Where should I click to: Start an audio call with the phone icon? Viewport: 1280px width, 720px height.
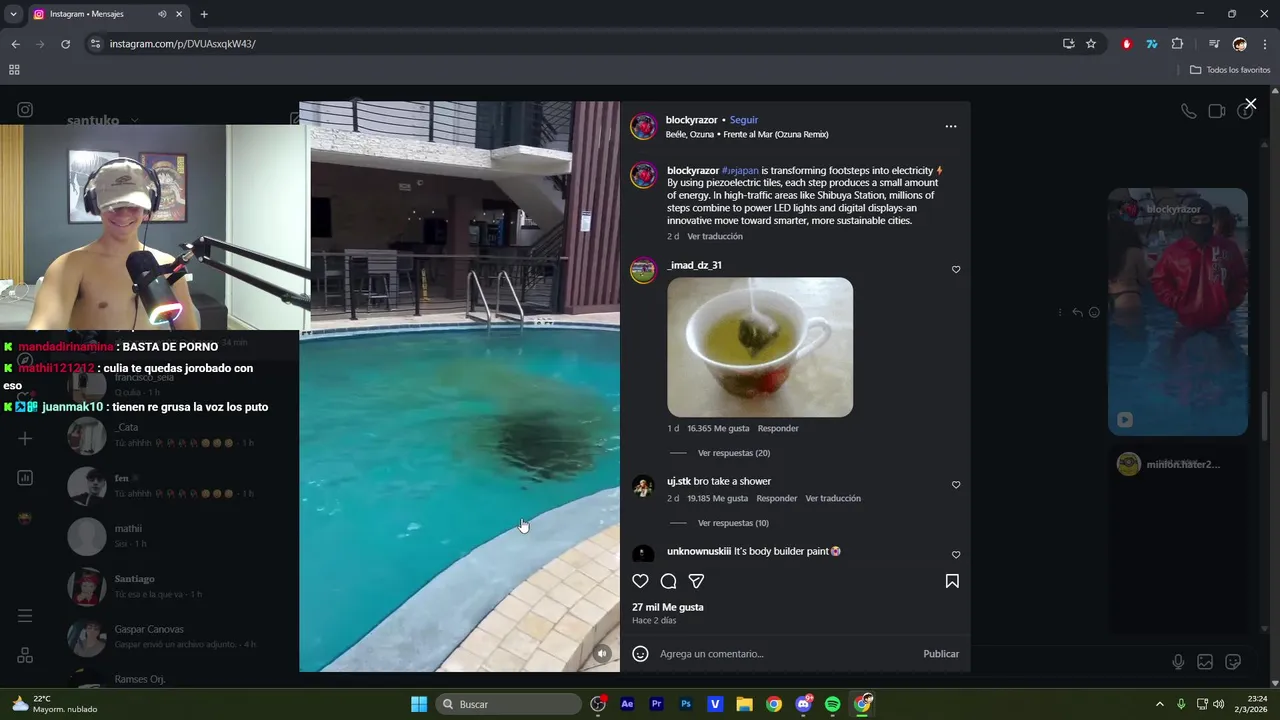tap(1188, 111)
